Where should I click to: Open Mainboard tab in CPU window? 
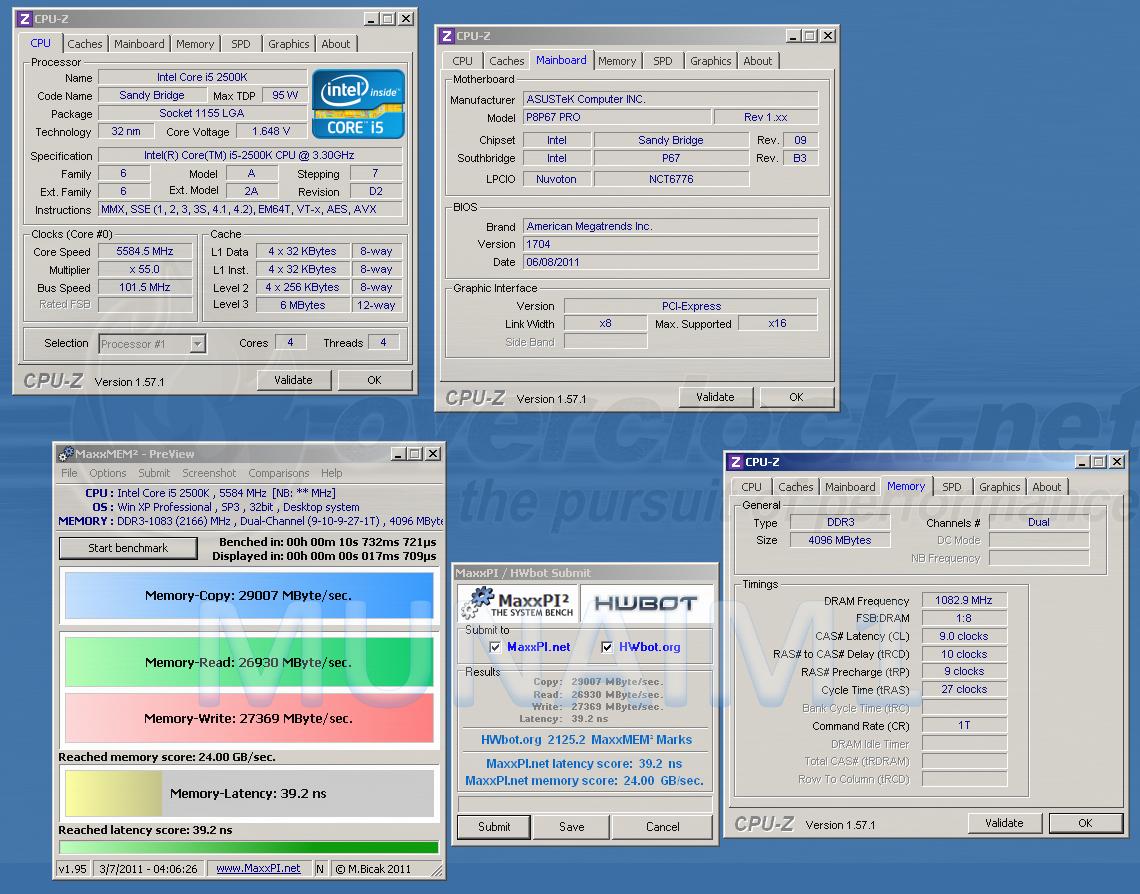point(139,44)
